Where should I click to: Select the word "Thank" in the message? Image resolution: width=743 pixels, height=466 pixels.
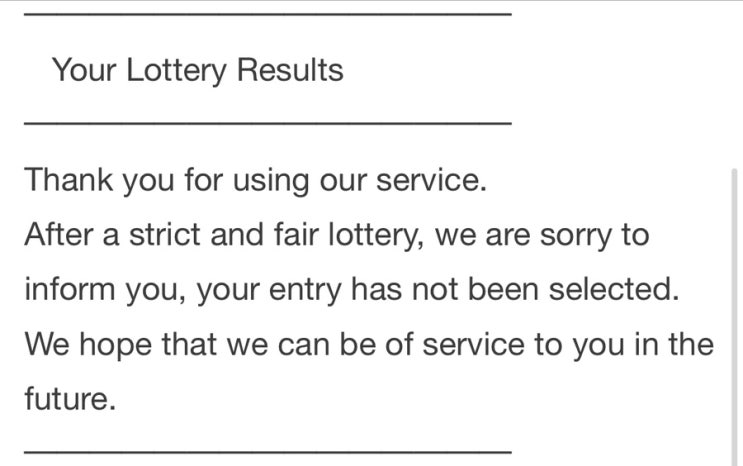click(69, 180)
